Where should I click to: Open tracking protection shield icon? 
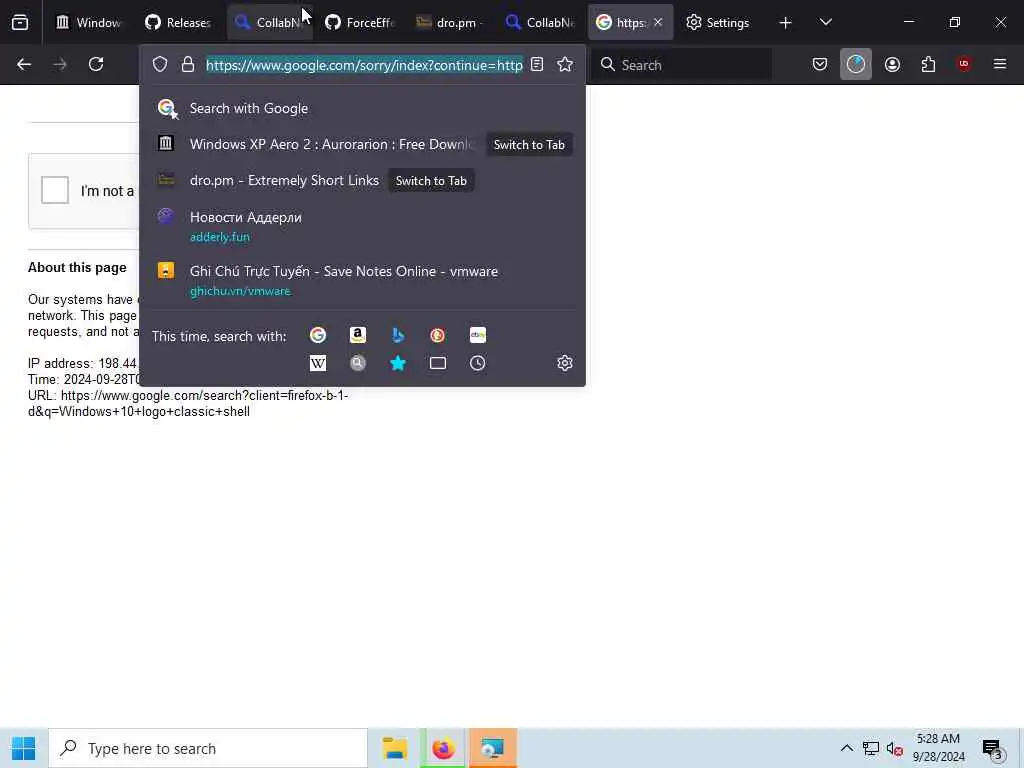[x=160, y=64]
